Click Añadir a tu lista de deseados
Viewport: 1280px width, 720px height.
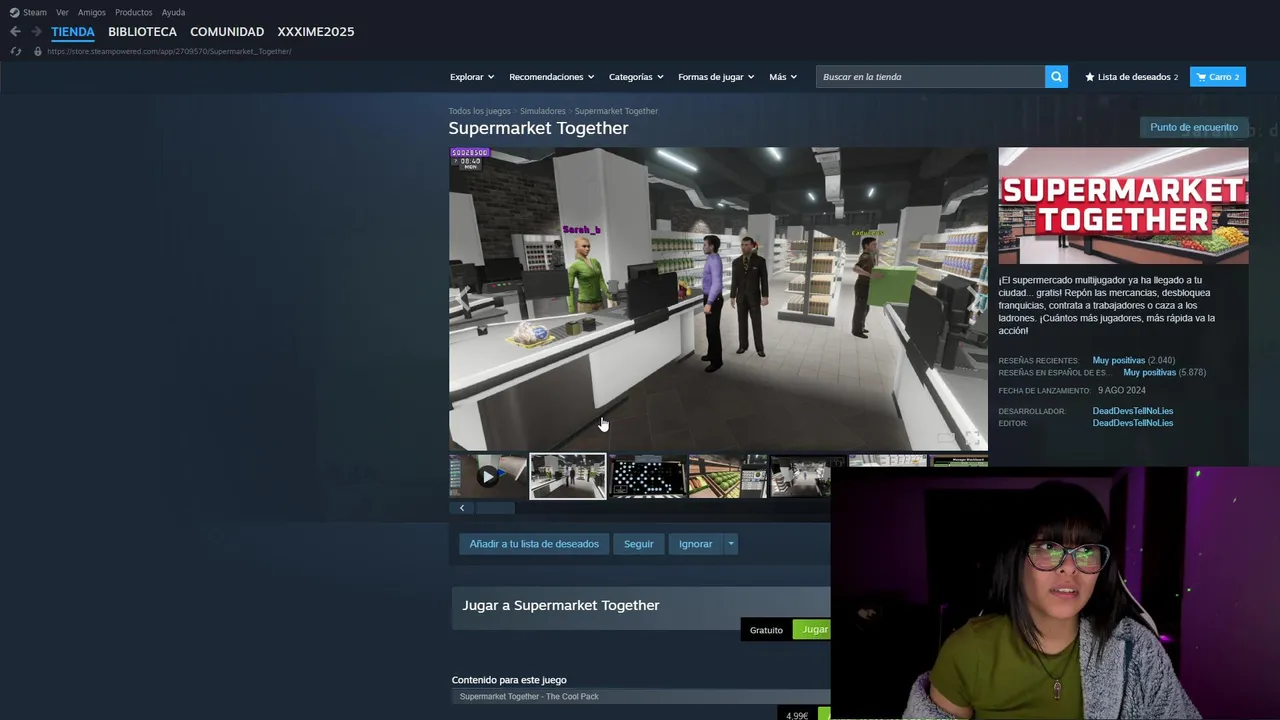(x=534, y=544)
